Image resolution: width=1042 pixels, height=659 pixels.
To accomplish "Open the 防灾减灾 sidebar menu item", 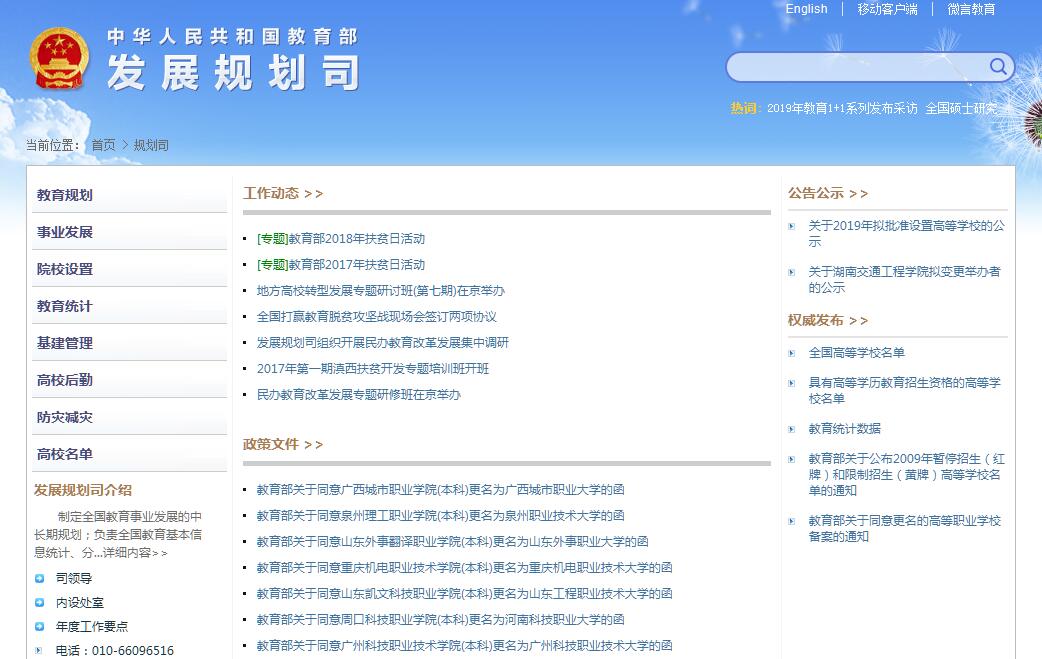I will click(x=130, y=418).
